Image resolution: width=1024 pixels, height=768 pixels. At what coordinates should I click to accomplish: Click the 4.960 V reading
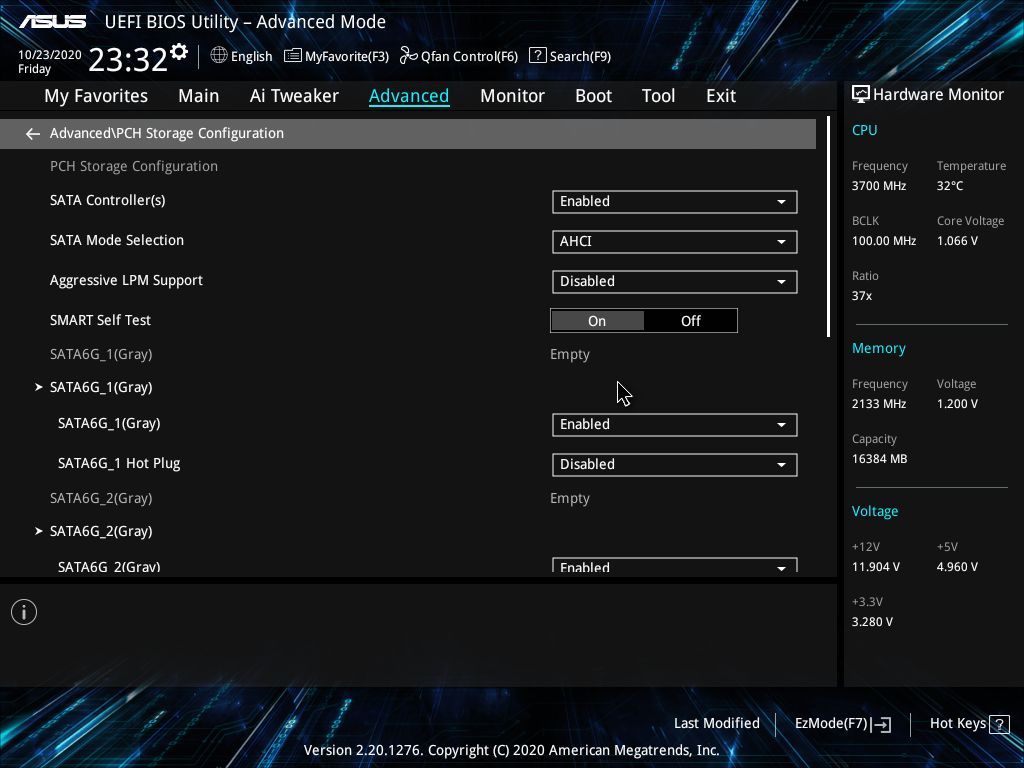[957, 567]
